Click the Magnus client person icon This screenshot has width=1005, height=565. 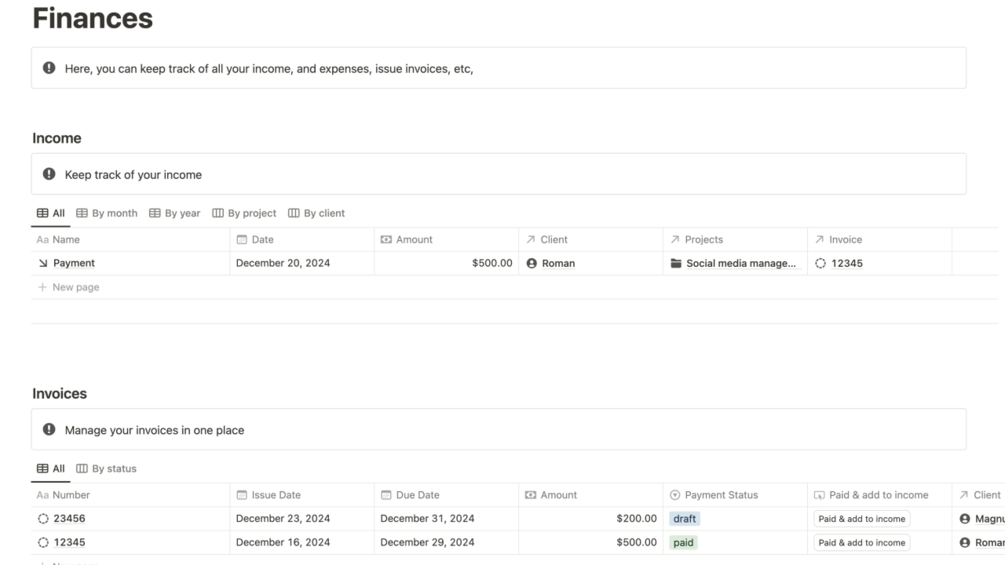965,519
